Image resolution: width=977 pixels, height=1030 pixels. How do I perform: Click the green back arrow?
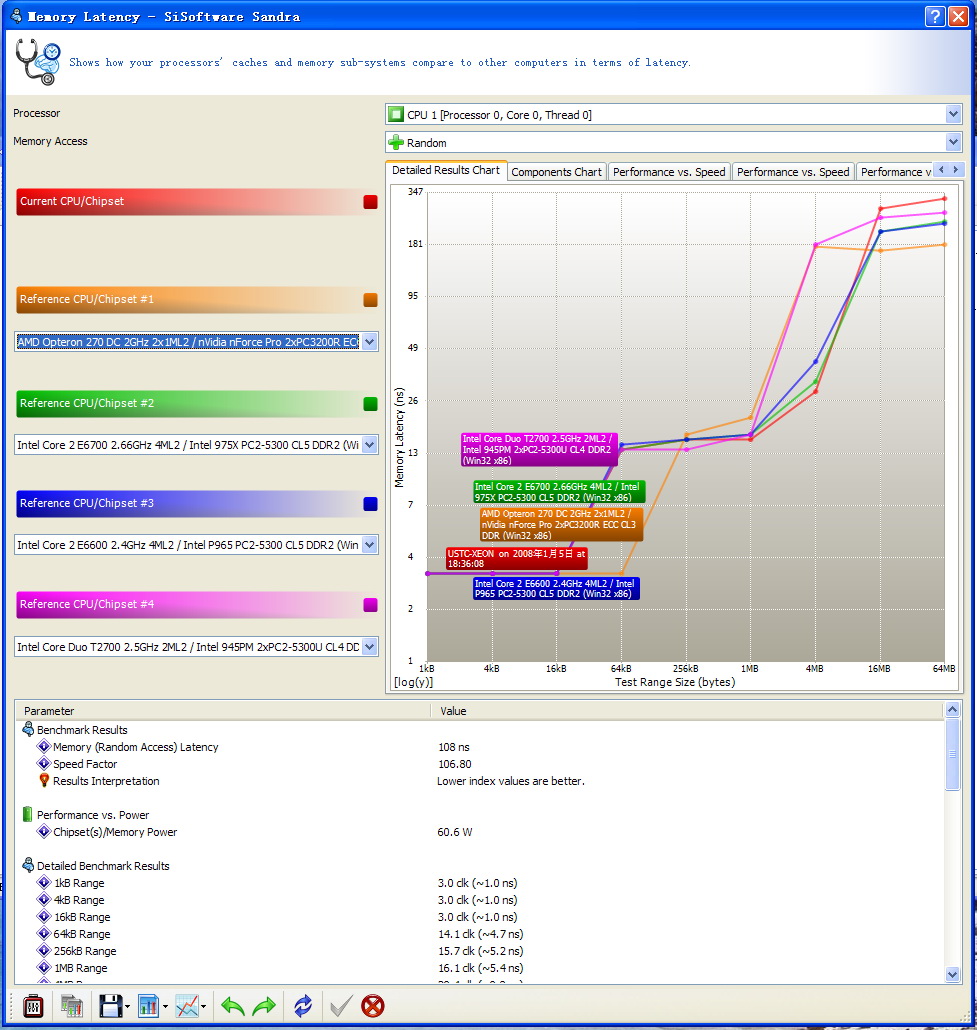[x=233, y=1006]
